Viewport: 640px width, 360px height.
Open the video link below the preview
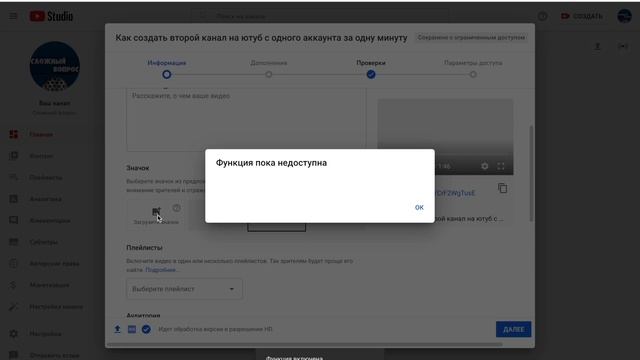click(455, 193)
